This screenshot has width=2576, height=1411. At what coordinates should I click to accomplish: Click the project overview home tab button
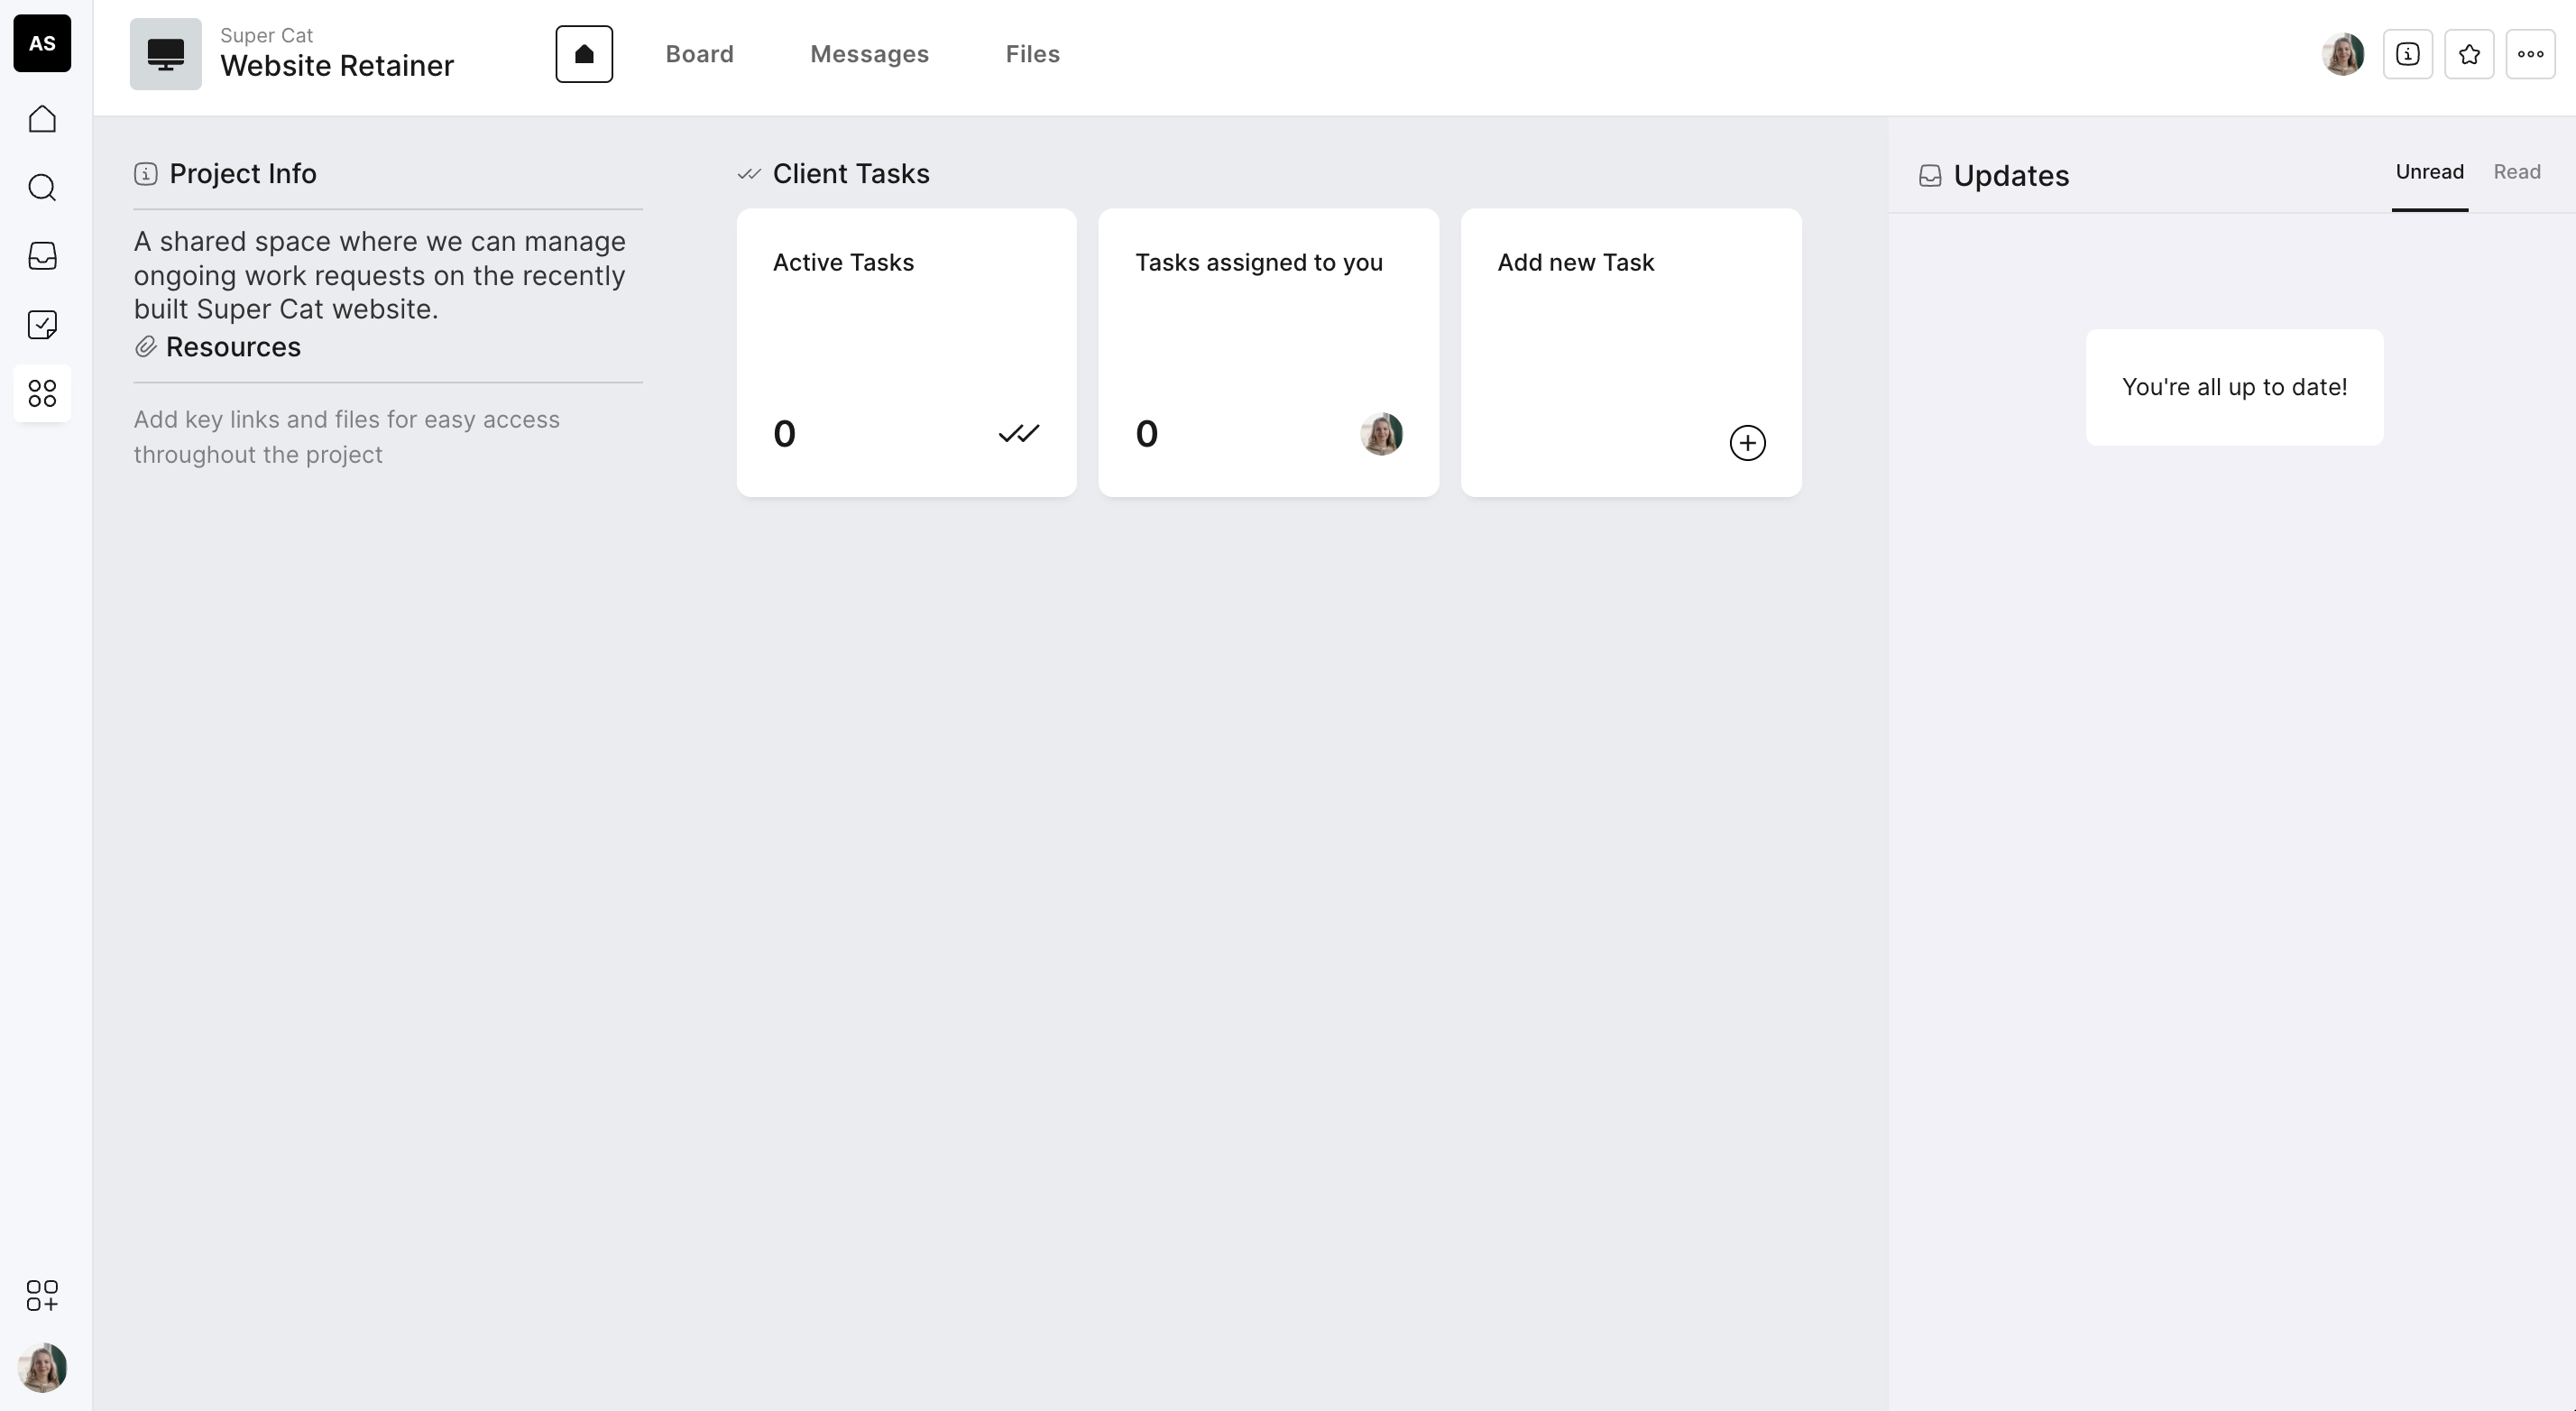pos(584,54)
